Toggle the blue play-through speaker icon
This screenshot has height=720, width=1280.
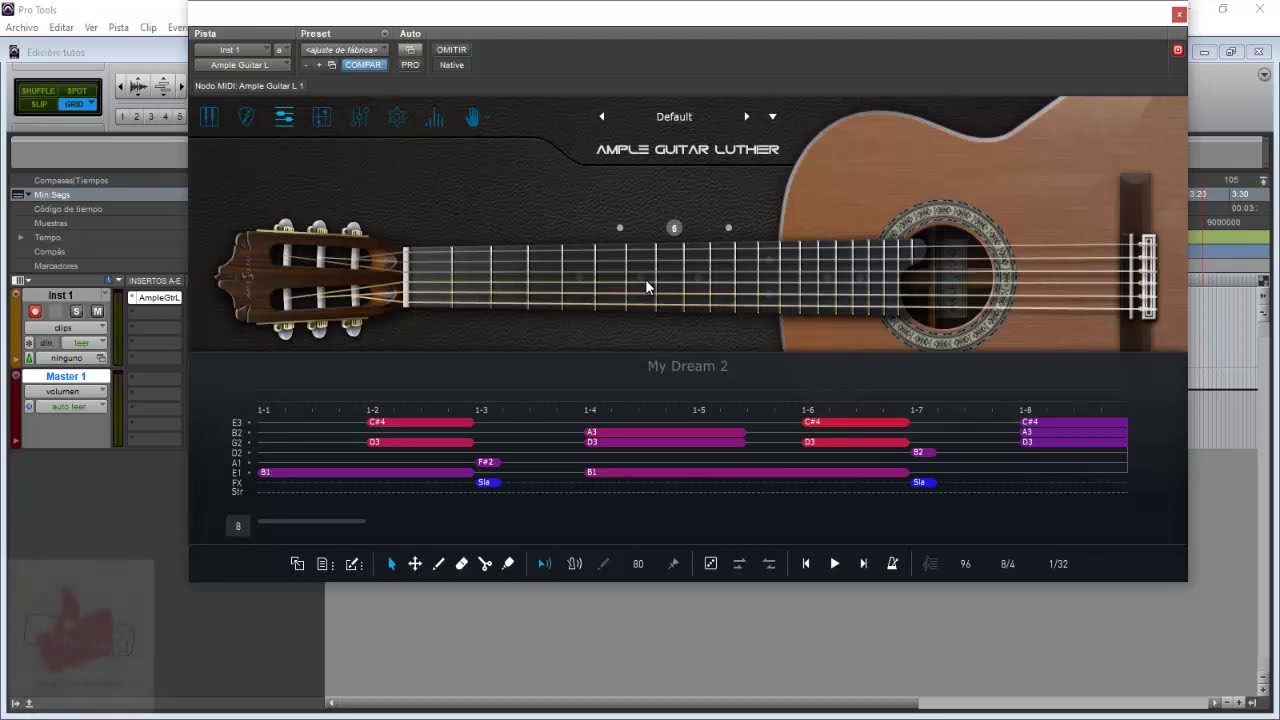tap(544, 564)
